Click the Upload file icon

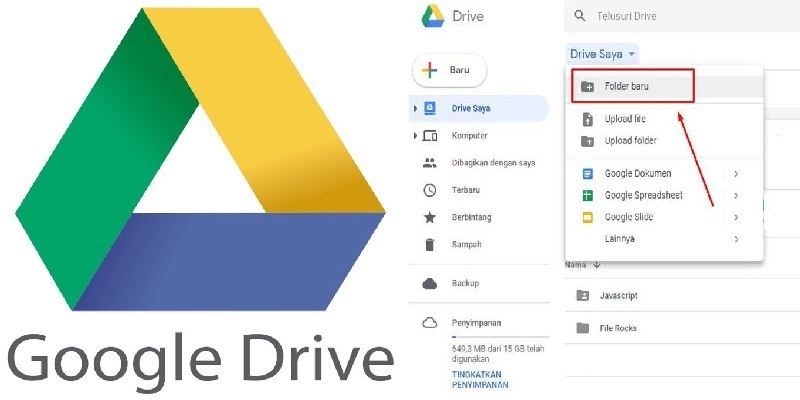point(588,119)
